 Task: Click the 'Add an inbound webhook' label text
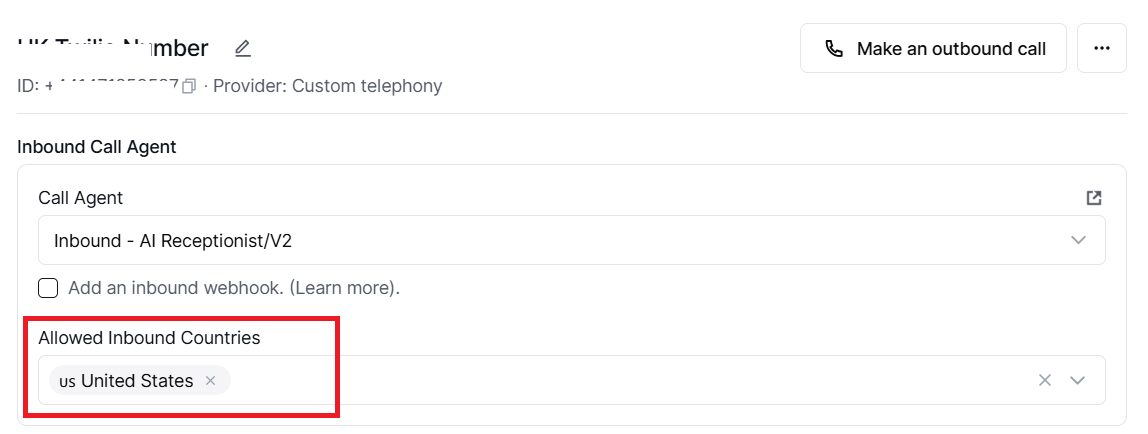tap(176, 288)
